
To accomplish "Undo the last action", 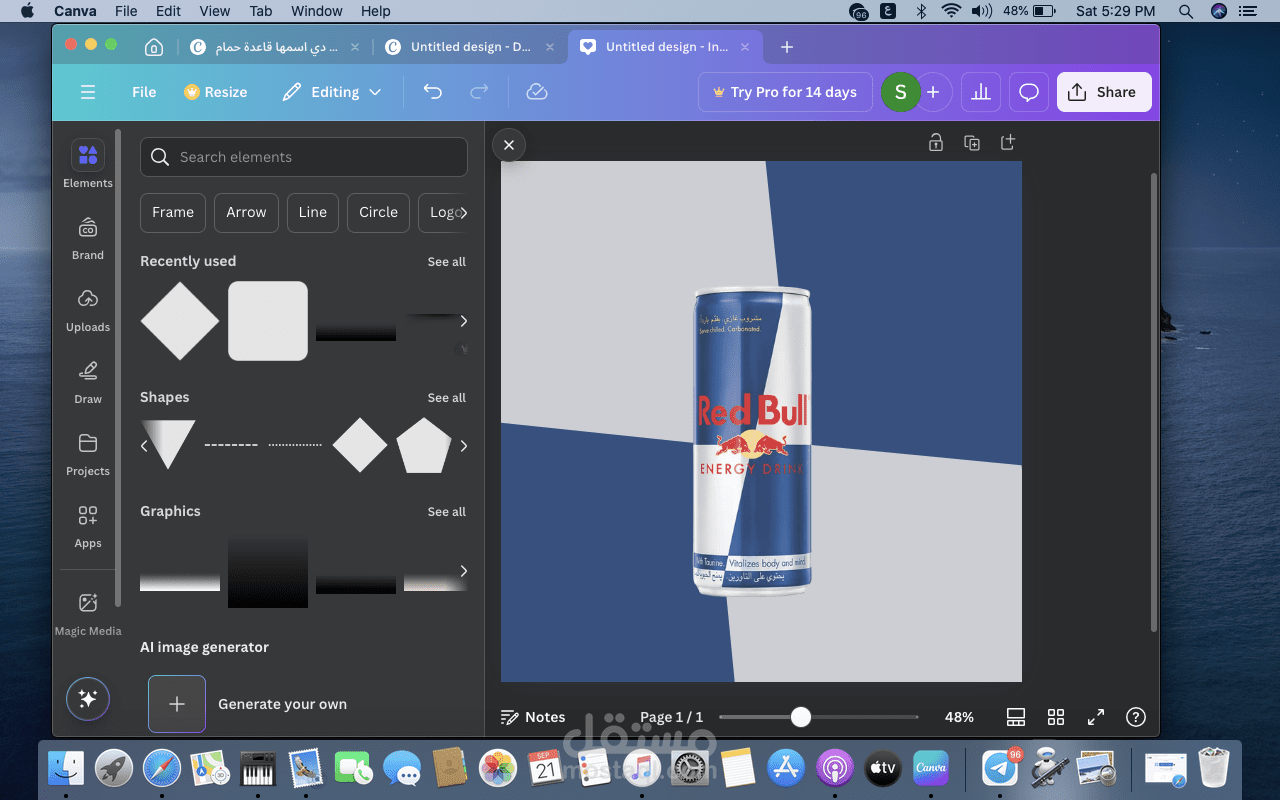I will [x=432, y=92].
